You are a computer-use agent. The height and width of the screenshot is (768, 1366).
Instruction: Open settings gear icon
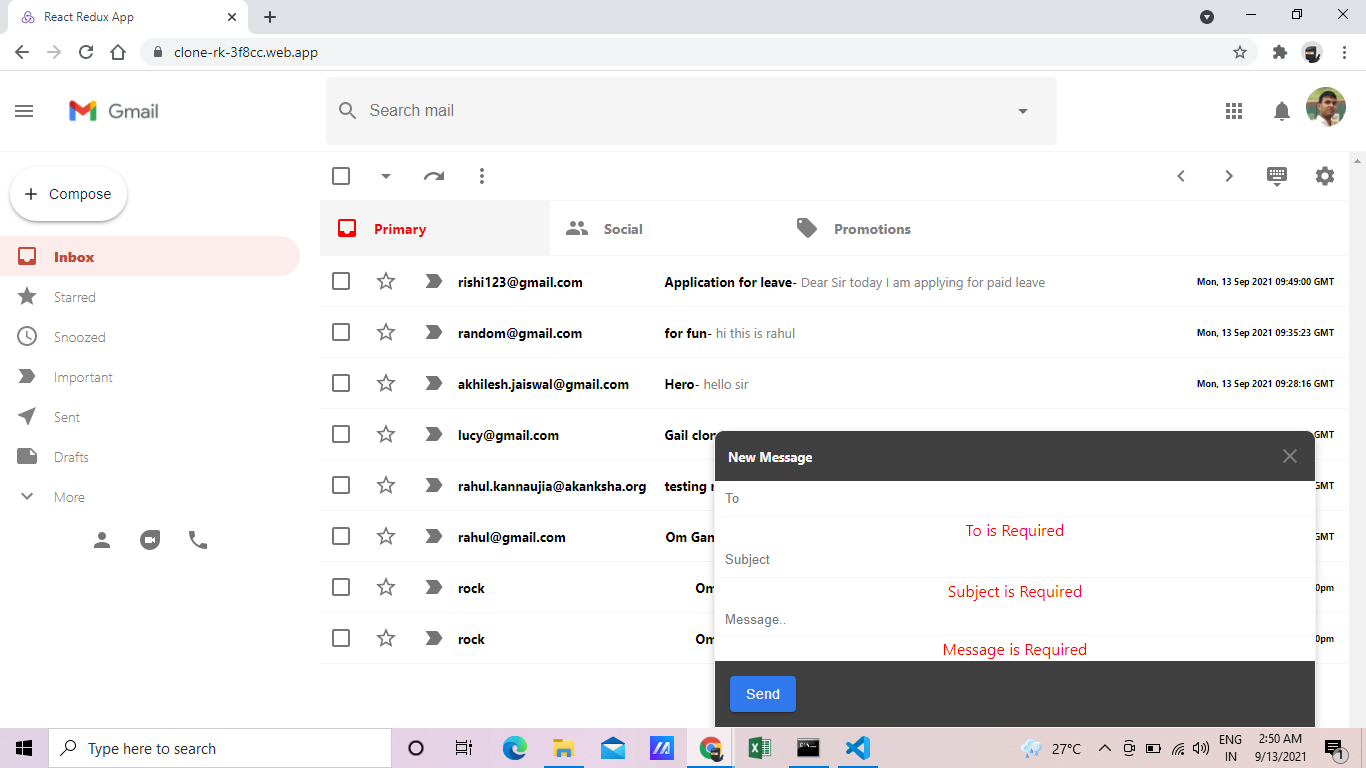coord(1325,176)
